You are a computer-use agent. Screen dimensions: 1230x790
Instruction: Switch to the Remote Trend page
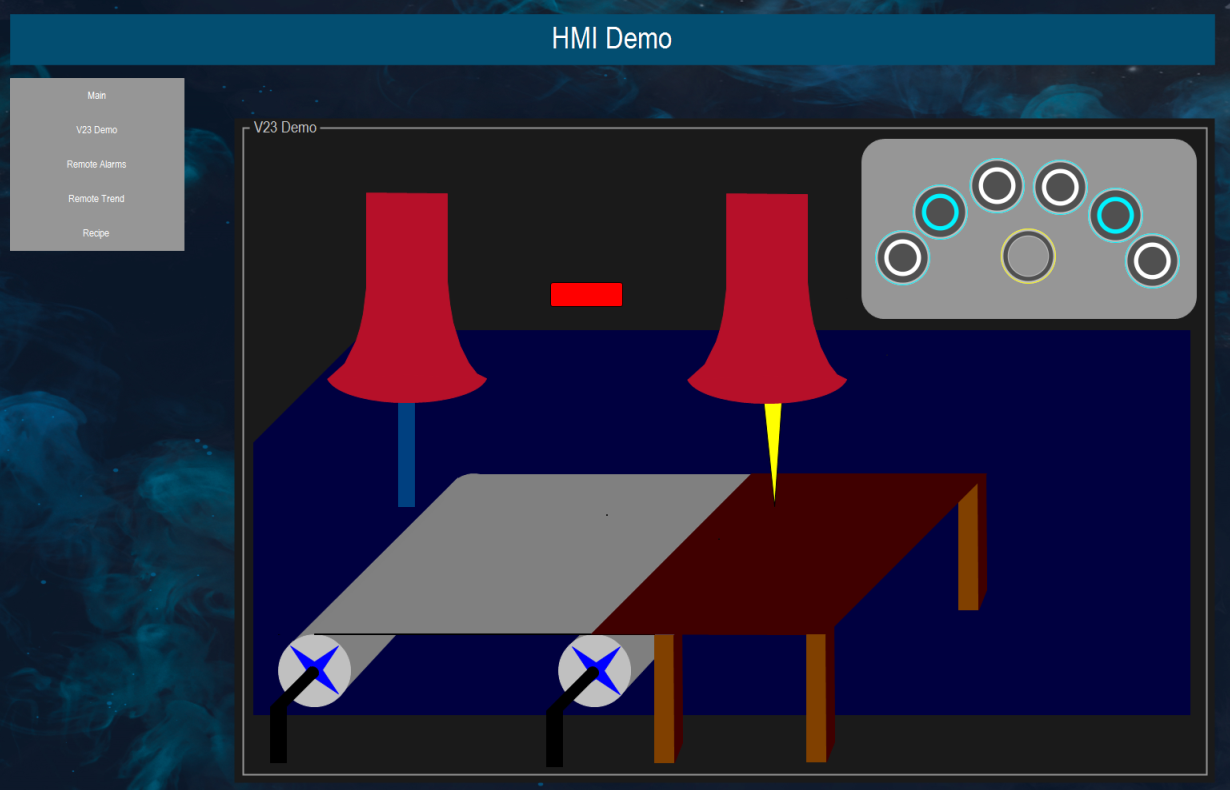tap(96, 198)
